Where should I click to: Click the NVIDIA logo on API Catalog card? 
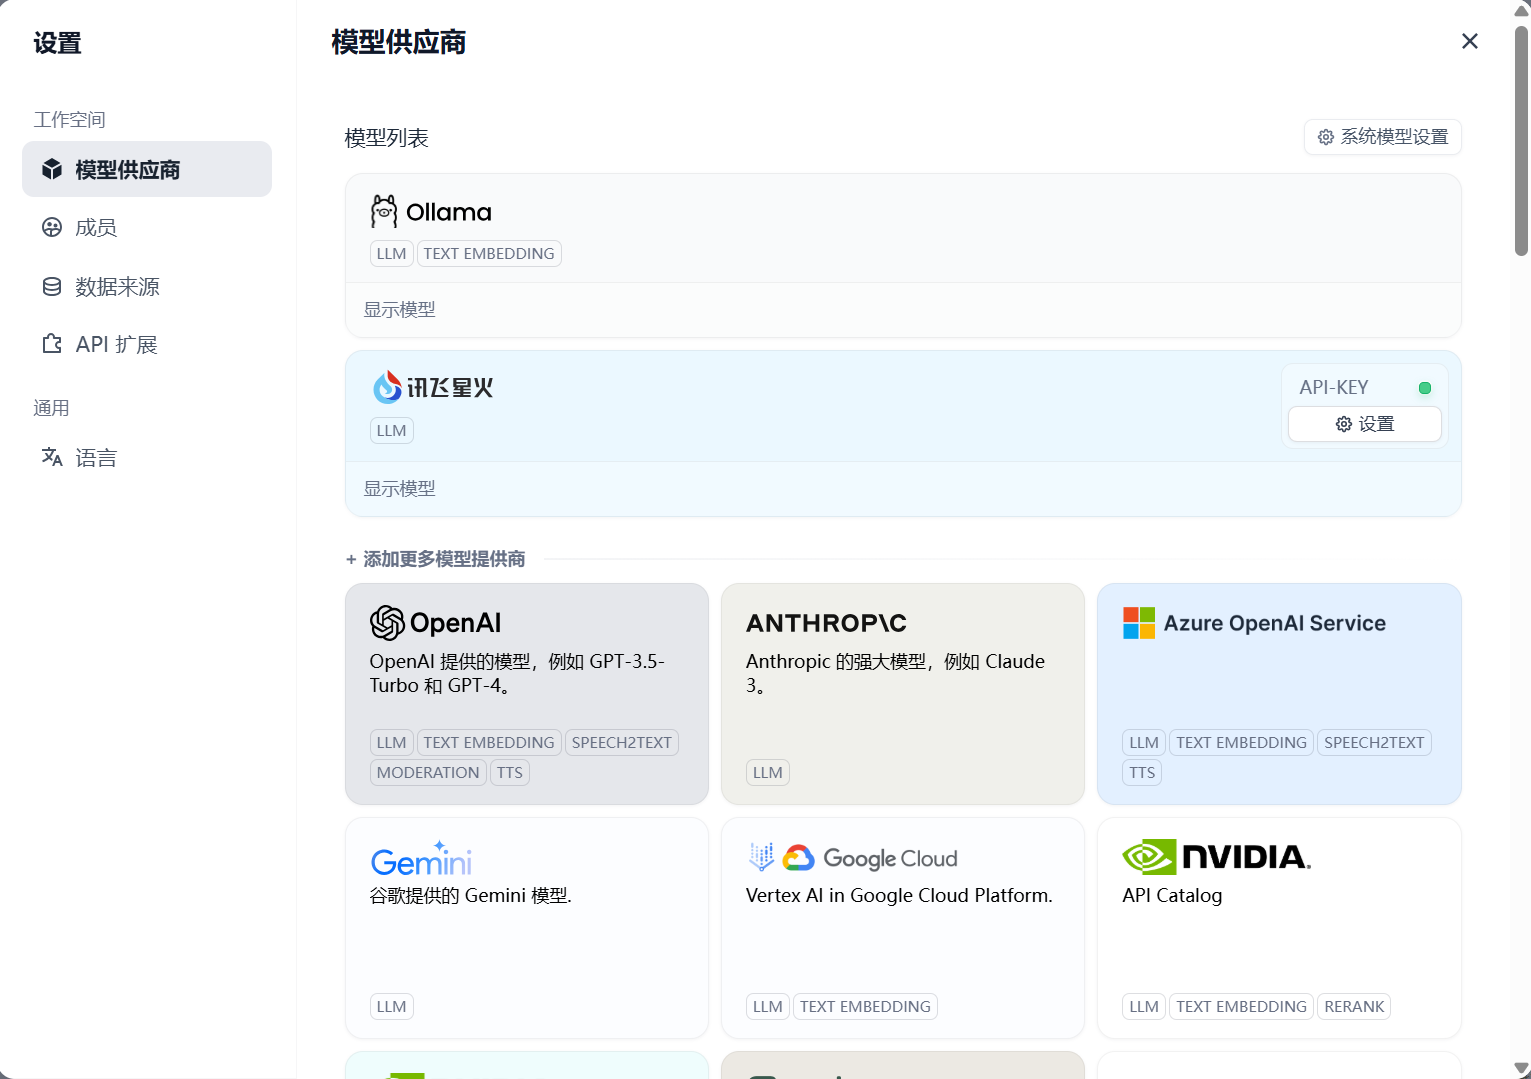1216,857
